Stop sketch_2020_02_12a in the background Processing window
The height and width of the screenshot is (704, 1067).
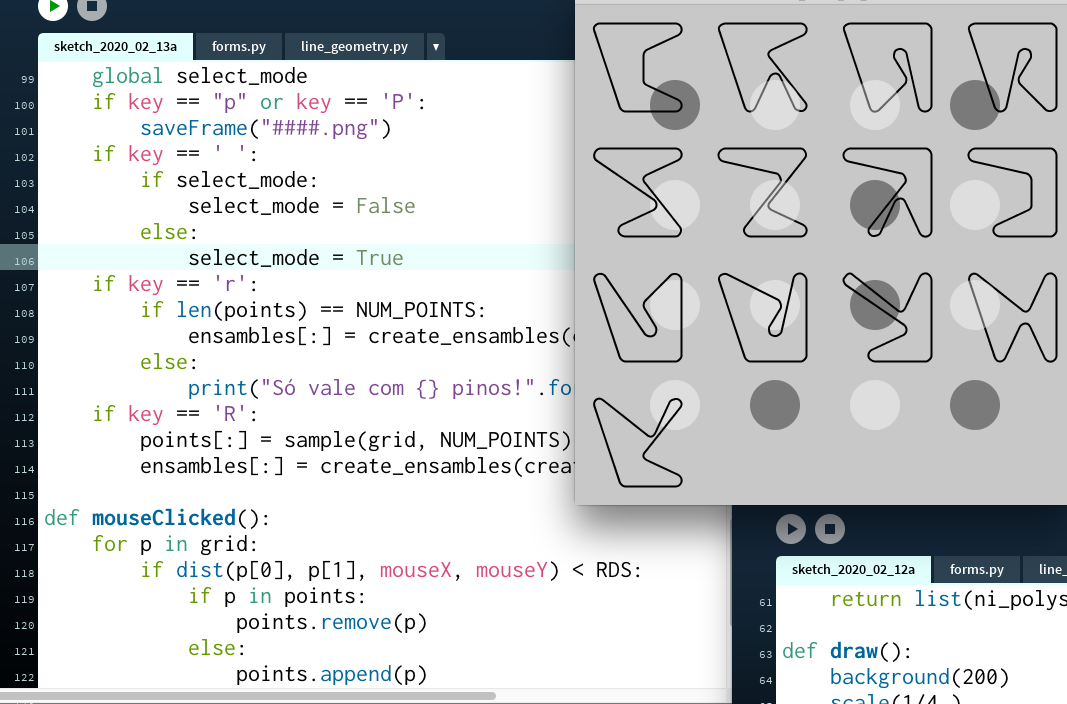click(830, 529)
